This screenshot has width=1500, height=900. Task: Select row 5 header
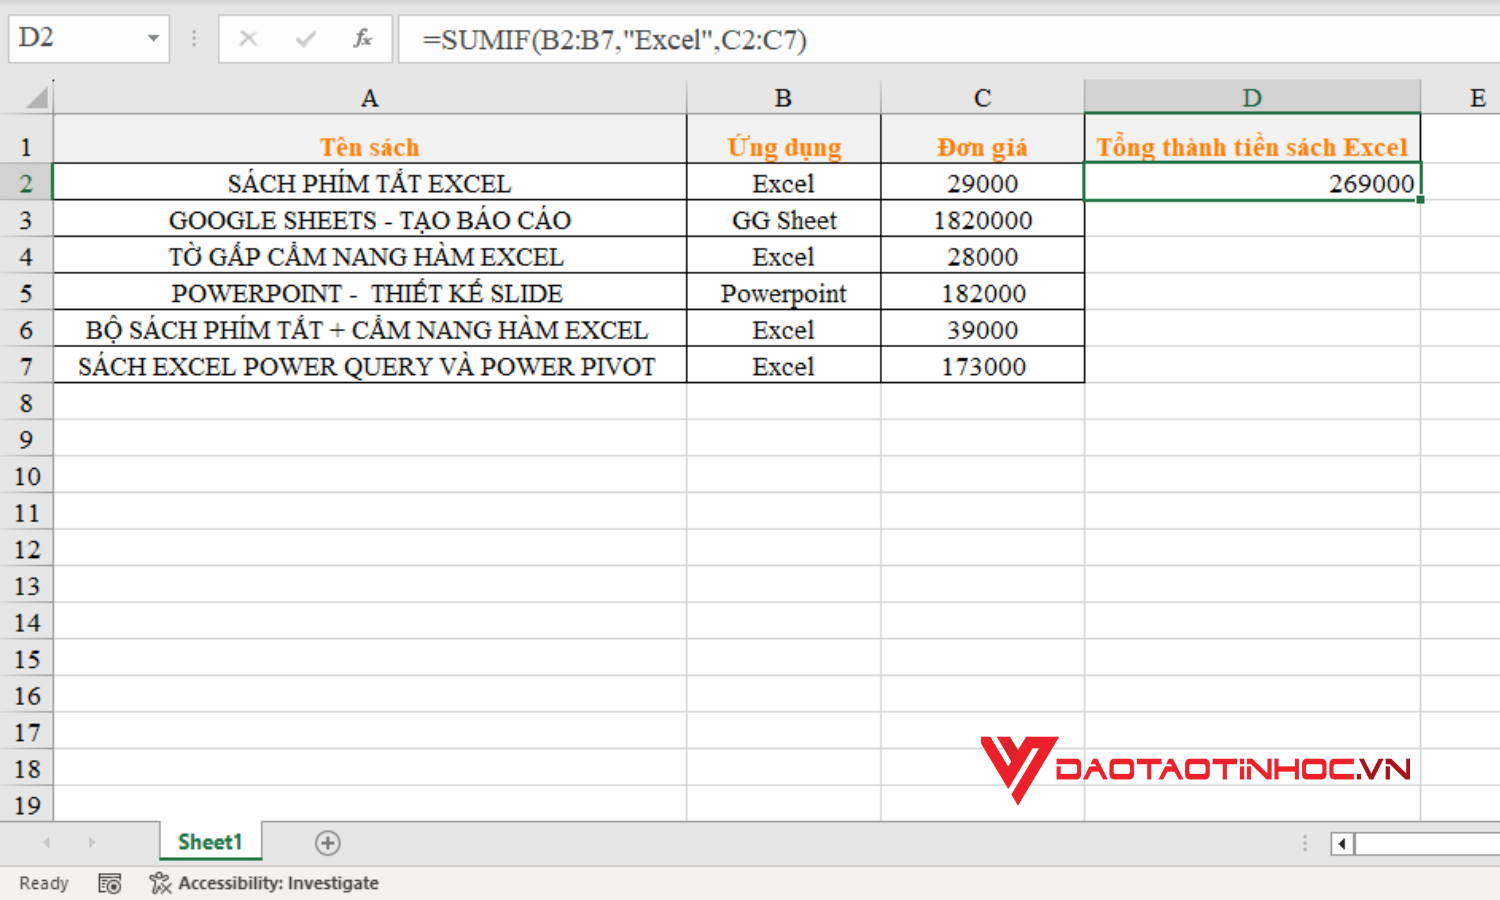[26, 293]
